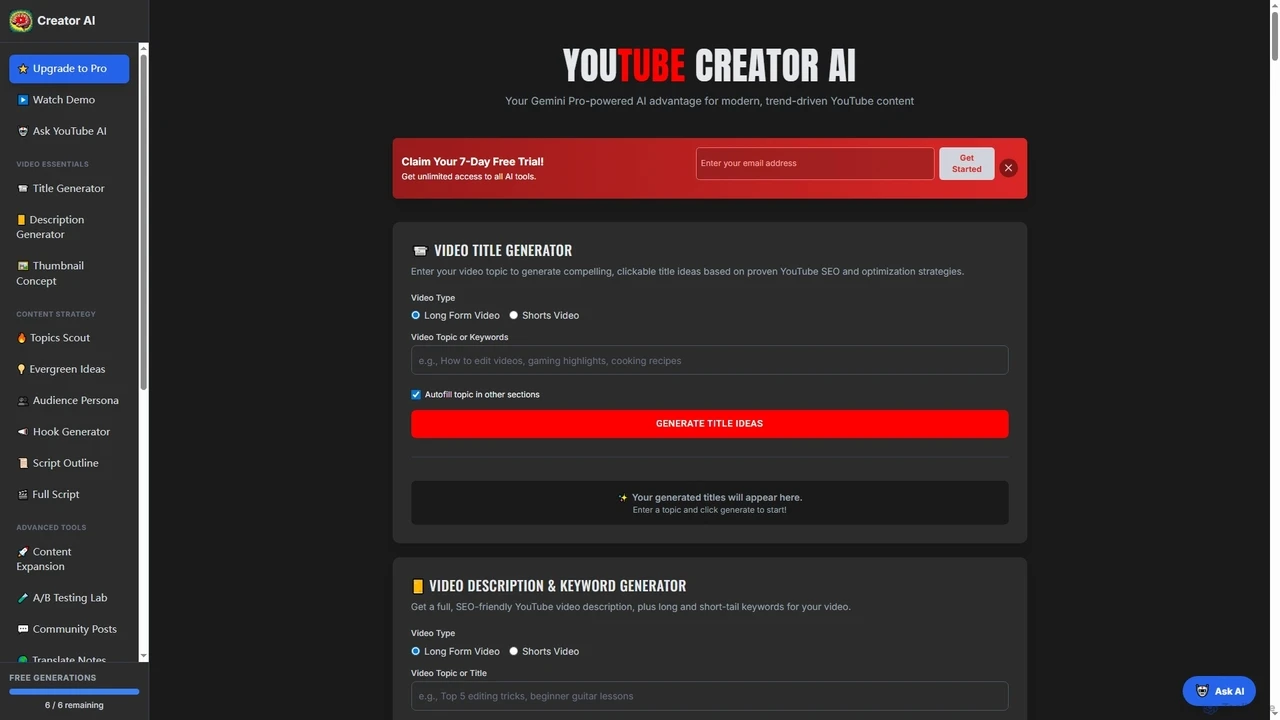Select Shorts Video in Description Generator
This screenshot has height=720, width=1280.
[514, 651]
